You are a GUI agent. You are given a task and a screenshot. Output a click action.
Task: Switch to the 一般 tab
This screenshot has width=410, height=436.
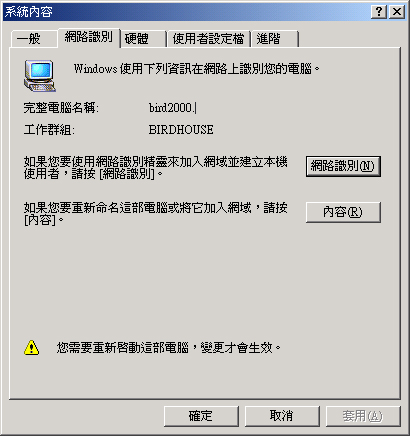(34, 39)
